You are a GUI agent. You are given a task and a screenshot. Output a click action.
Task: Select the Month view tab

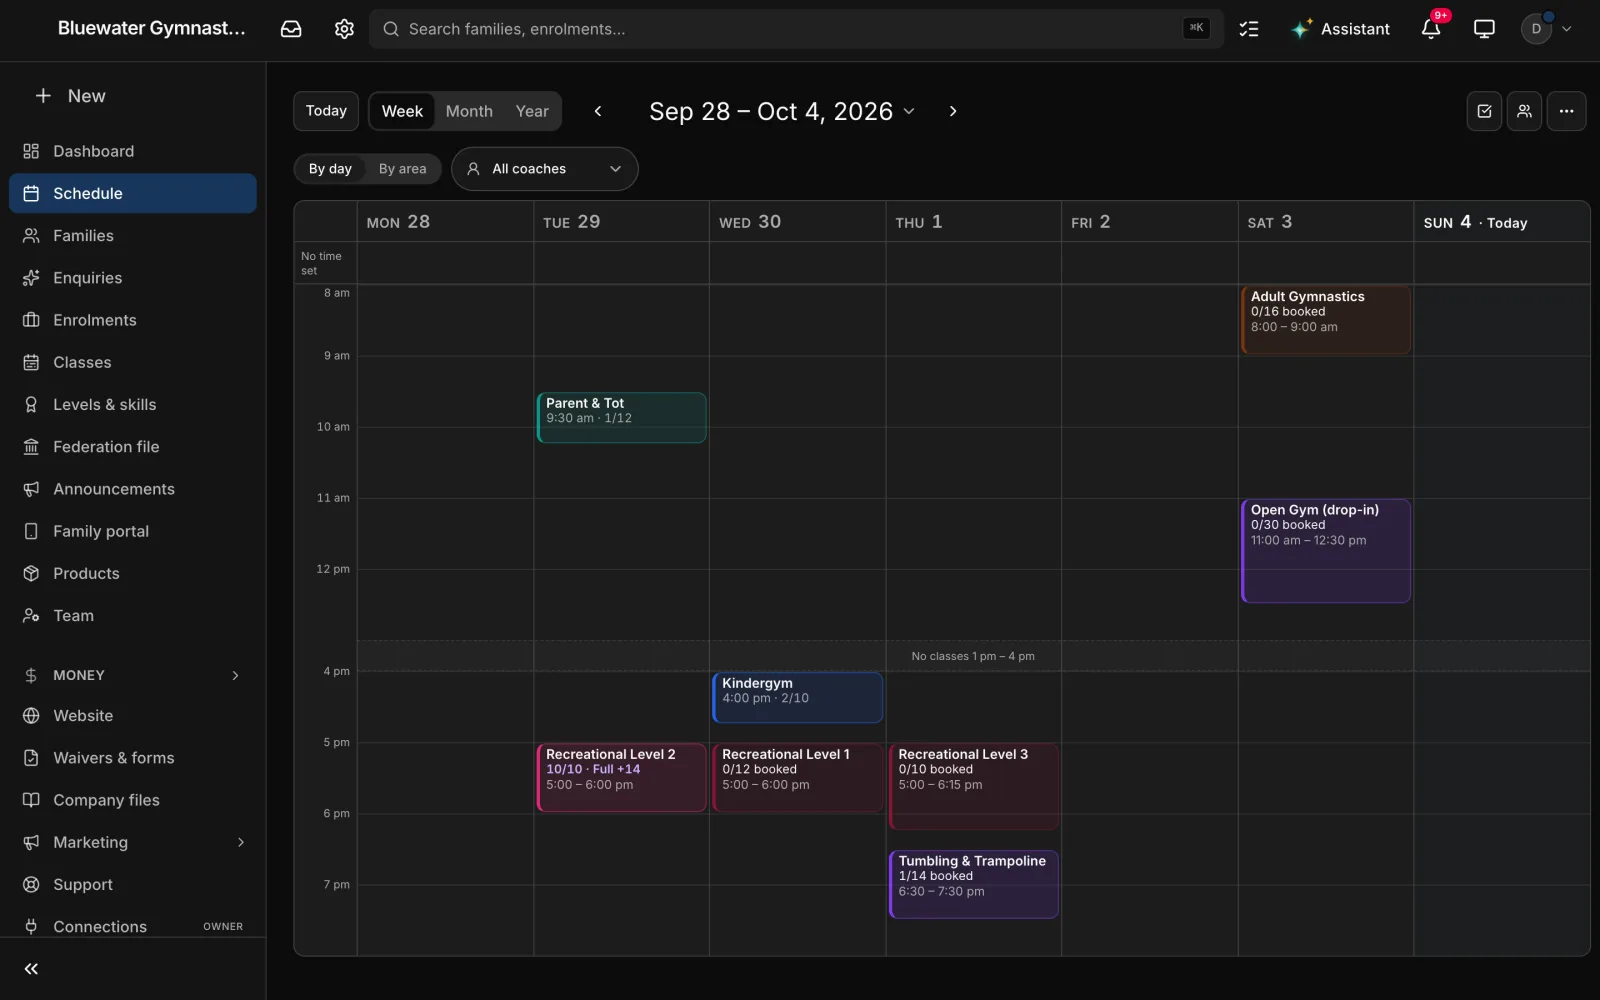(469, 111)
